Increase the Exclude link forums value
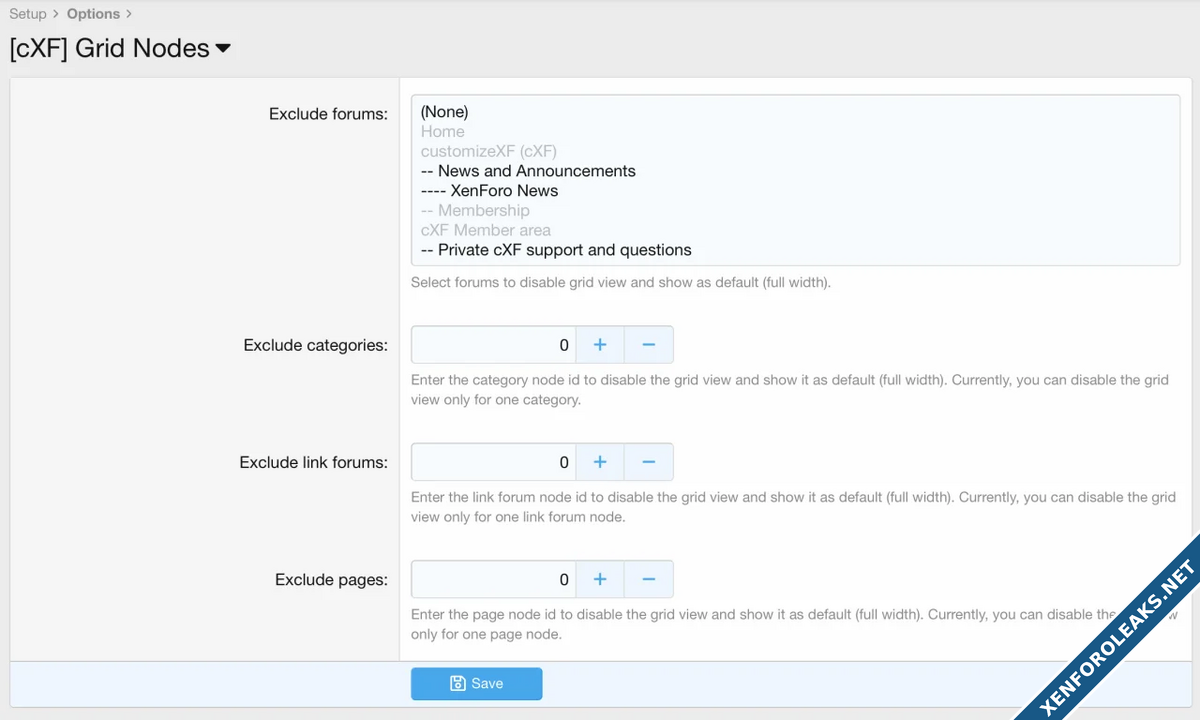 tap(600, 462)
